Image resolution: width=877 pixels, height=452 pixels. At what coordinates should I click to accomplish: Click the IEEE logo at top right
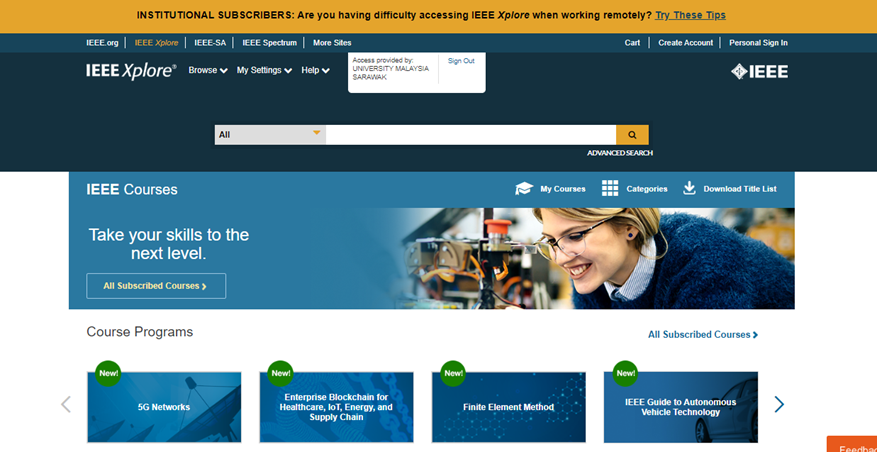pos(759,72)
